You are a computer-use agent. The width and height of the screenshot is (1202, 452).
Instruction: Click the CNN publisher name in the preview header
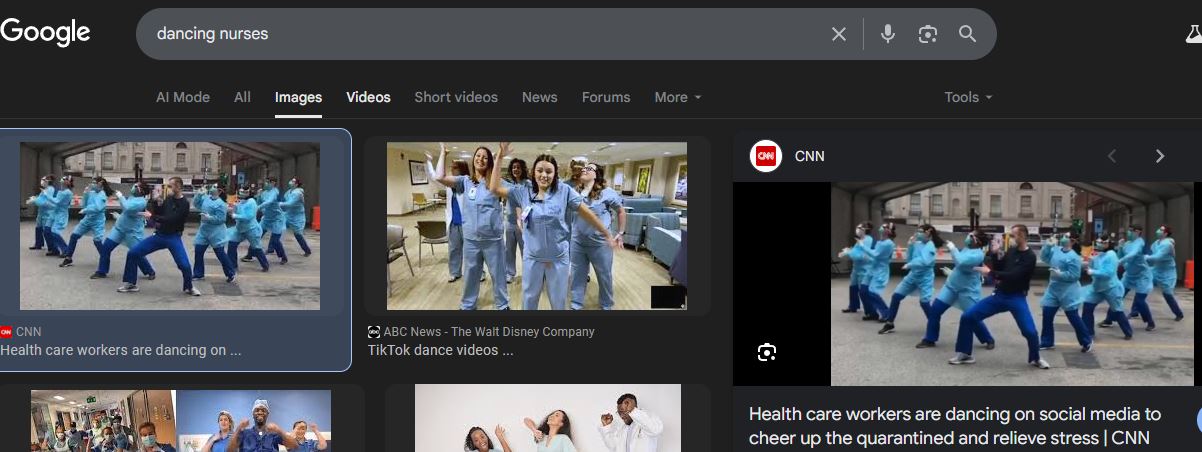810,156
